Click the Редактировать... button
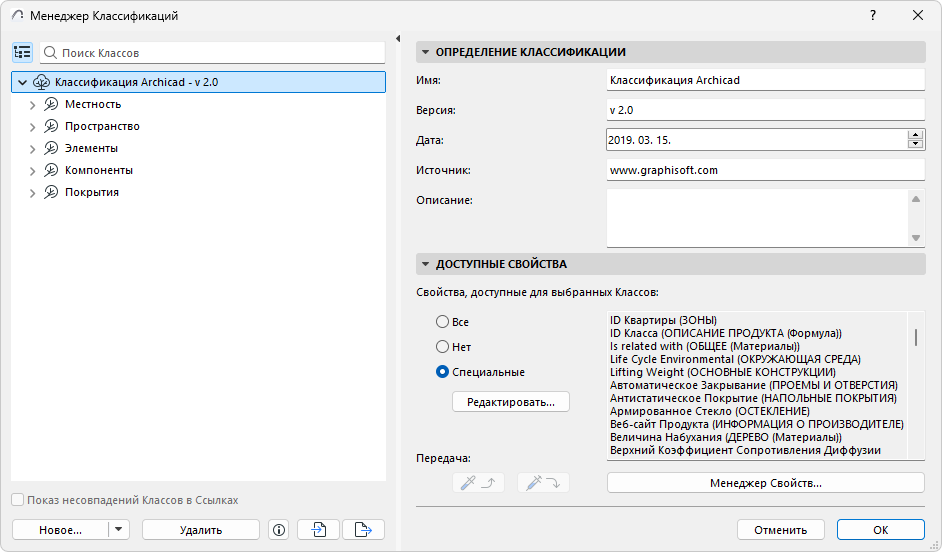The width and height of the screenshot is (942, 552). click(511, 402)
